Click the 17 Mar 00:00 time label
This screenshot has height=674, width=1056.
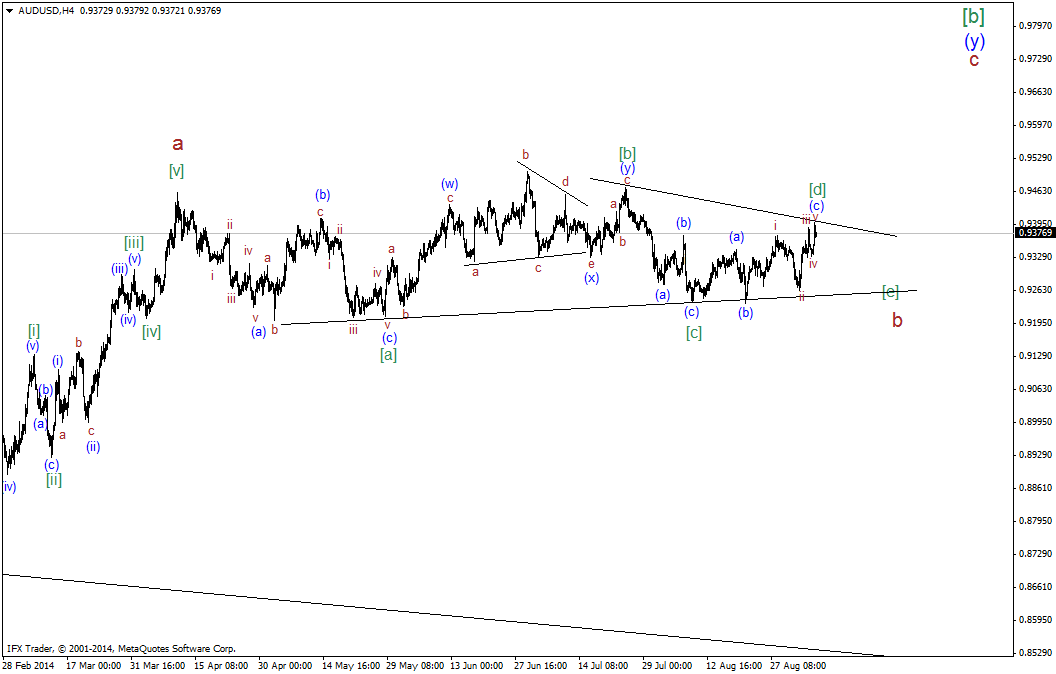pos(93,666)
